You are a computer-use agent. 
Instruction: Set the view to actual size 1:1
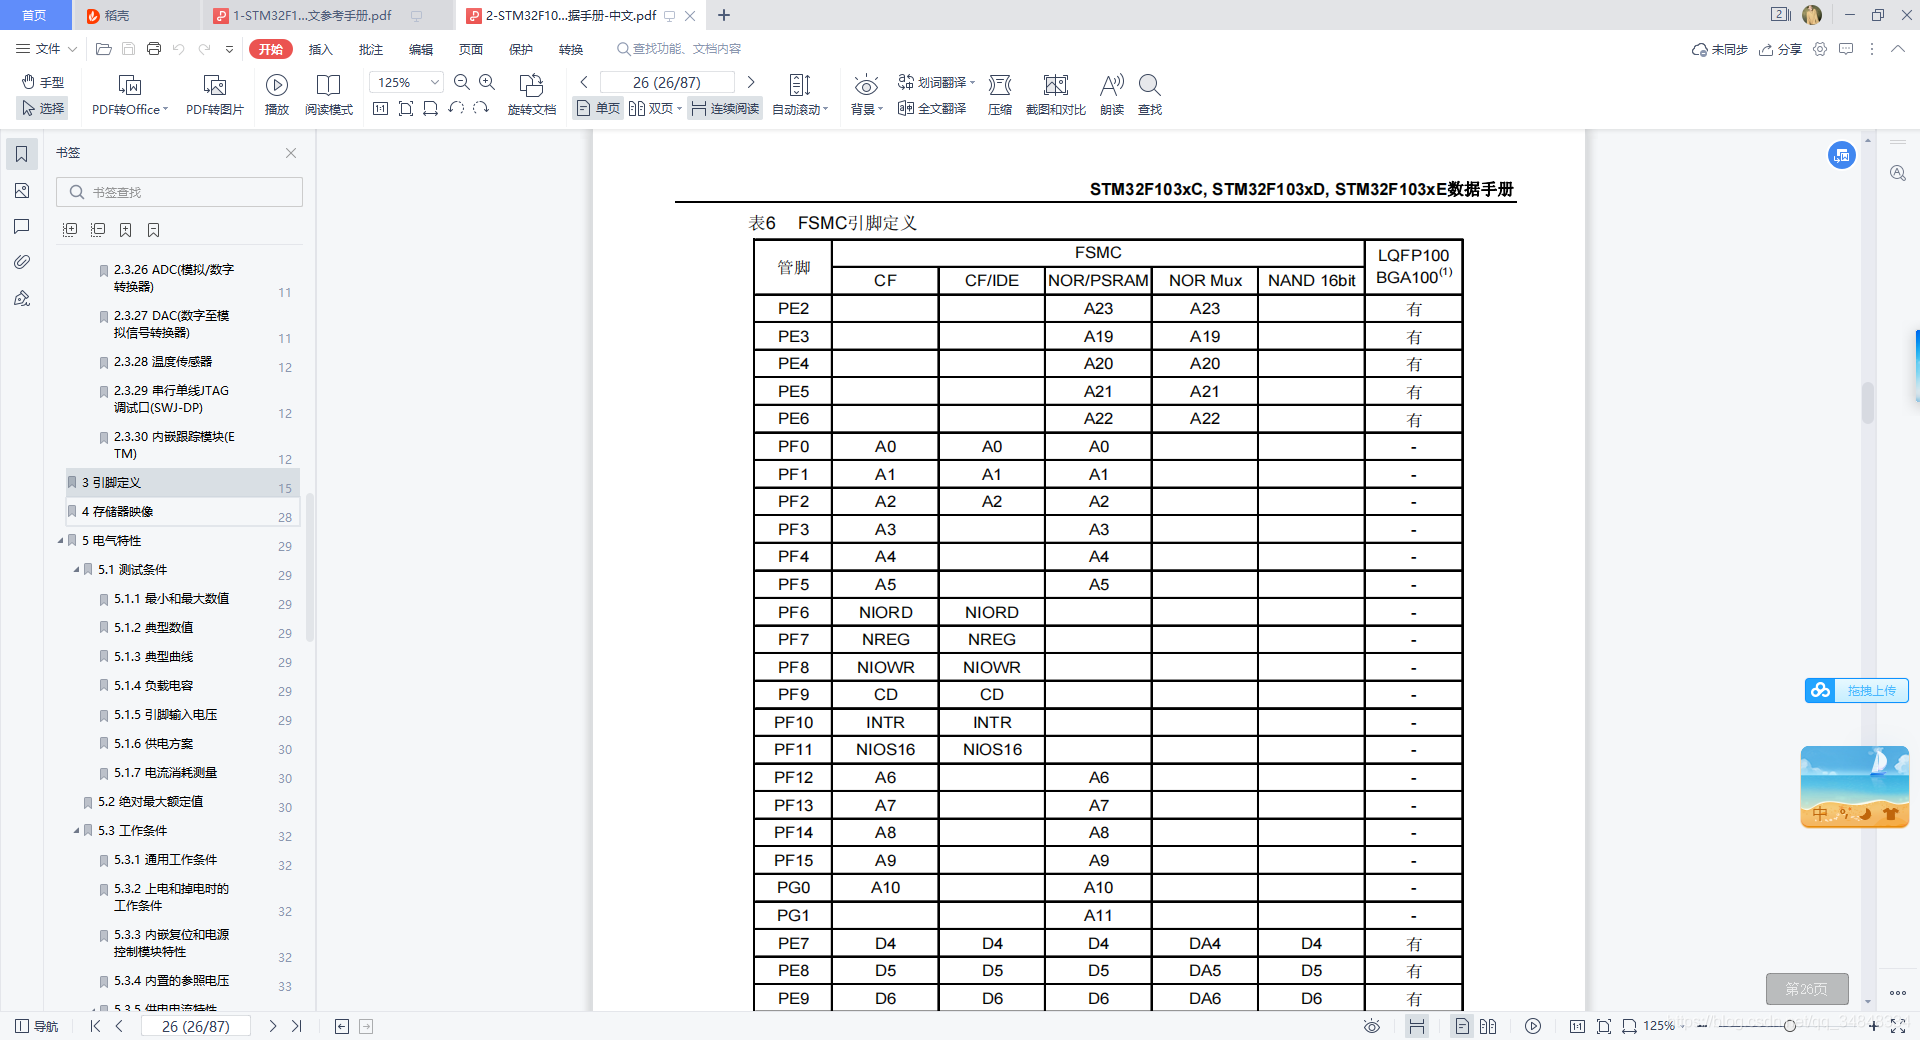[380, 108]
